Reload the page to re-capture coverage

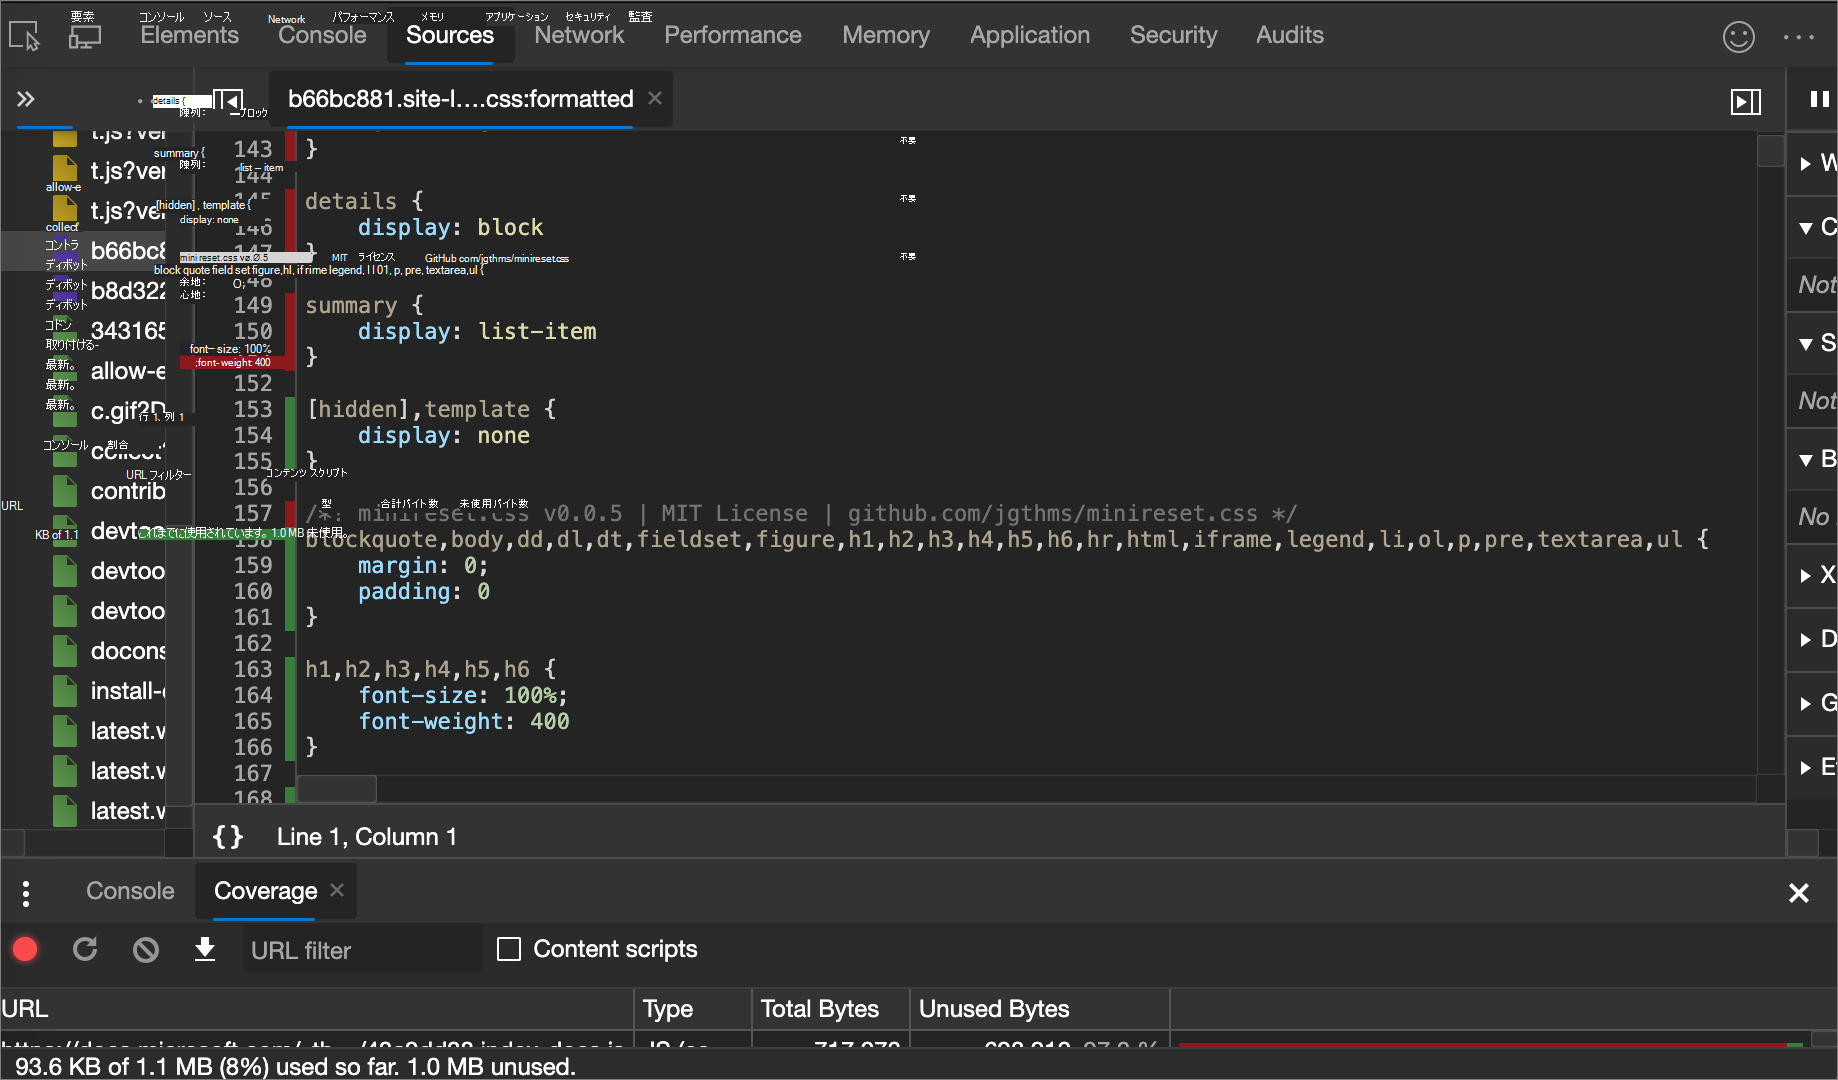point(85,949)
